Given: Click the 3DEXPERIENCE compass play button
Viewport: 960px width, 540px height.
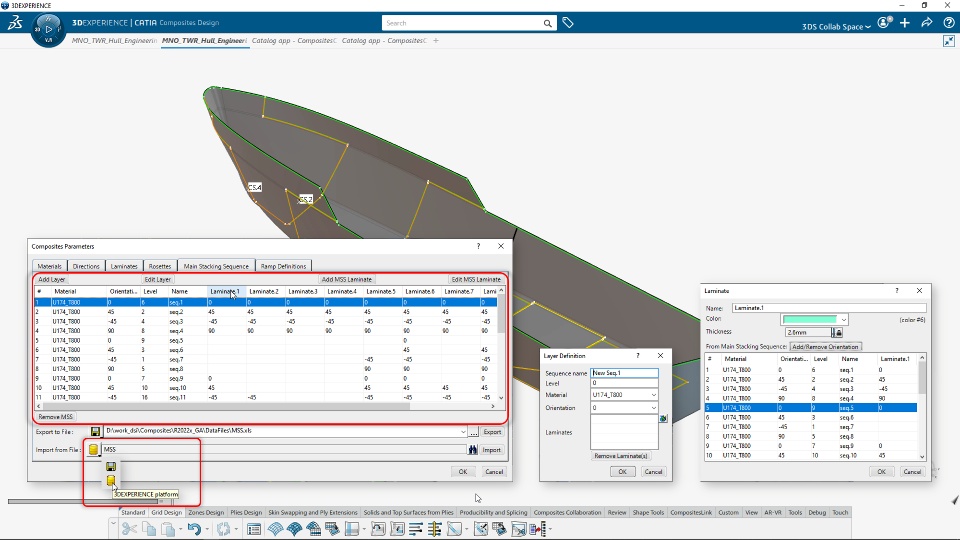Looking at the screenshot, I should pyautogui.click(x=48, y=29).
